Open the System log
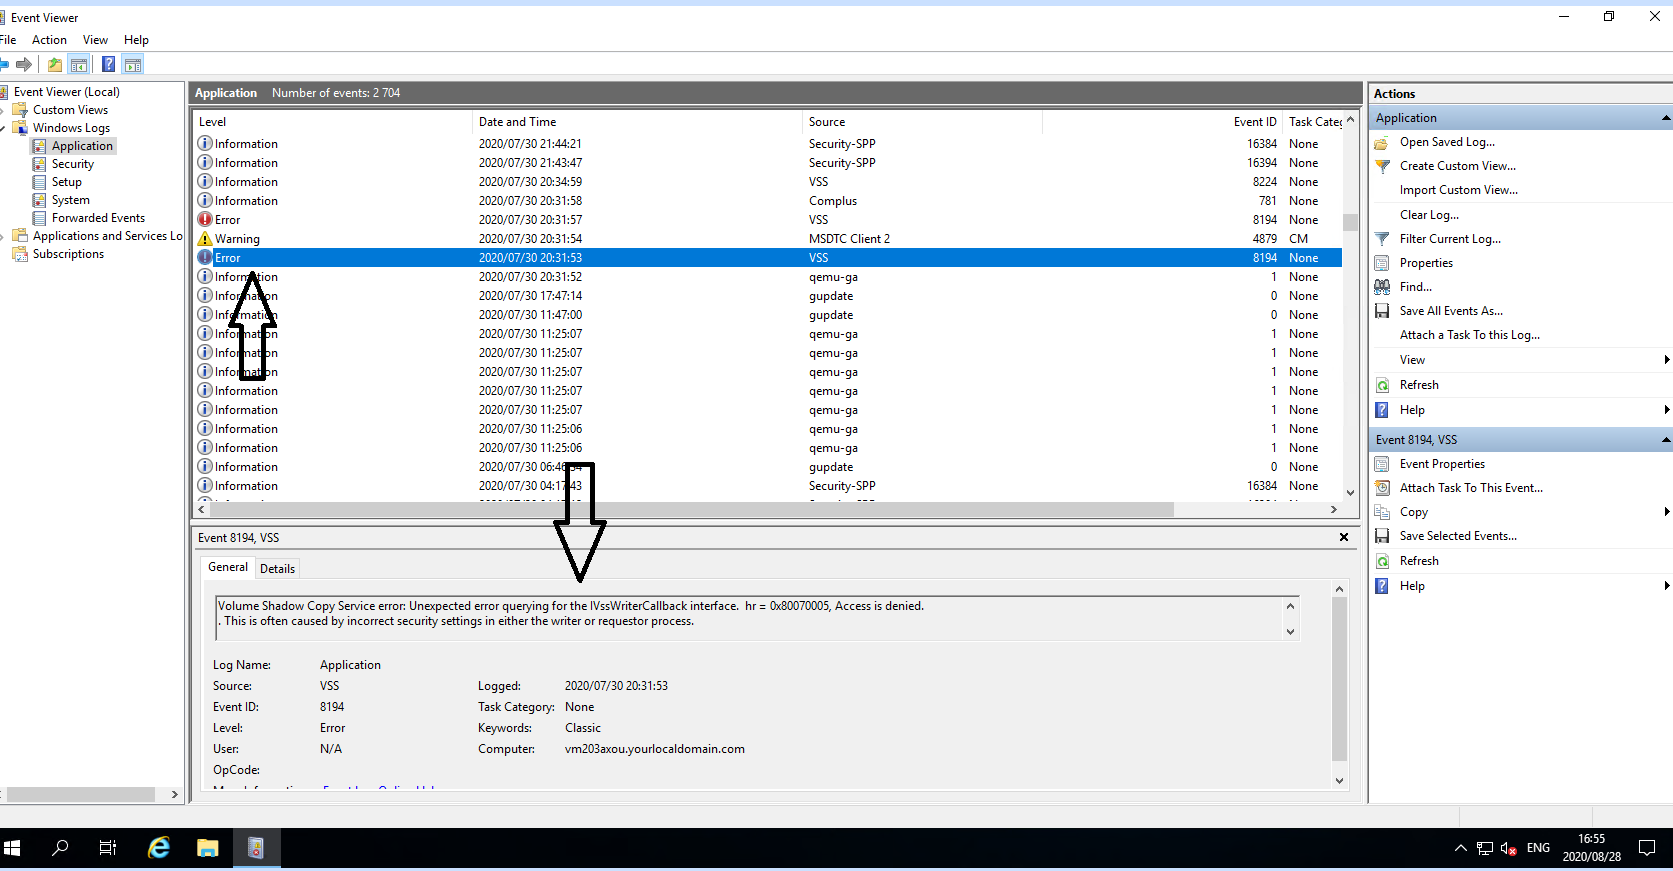 [70, 200]
